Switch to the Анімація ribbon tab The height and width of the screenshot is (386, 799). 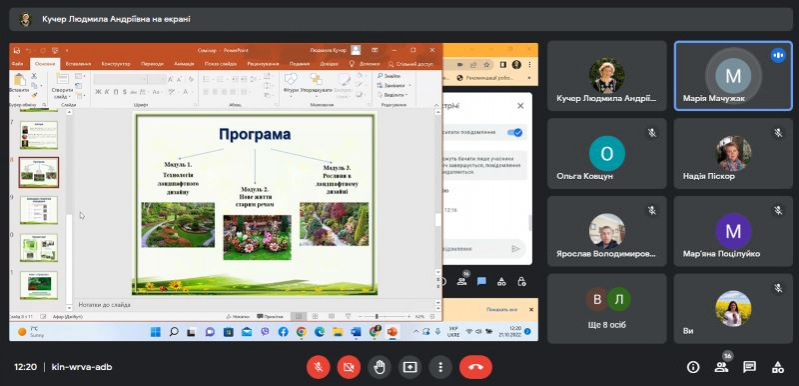184,64
